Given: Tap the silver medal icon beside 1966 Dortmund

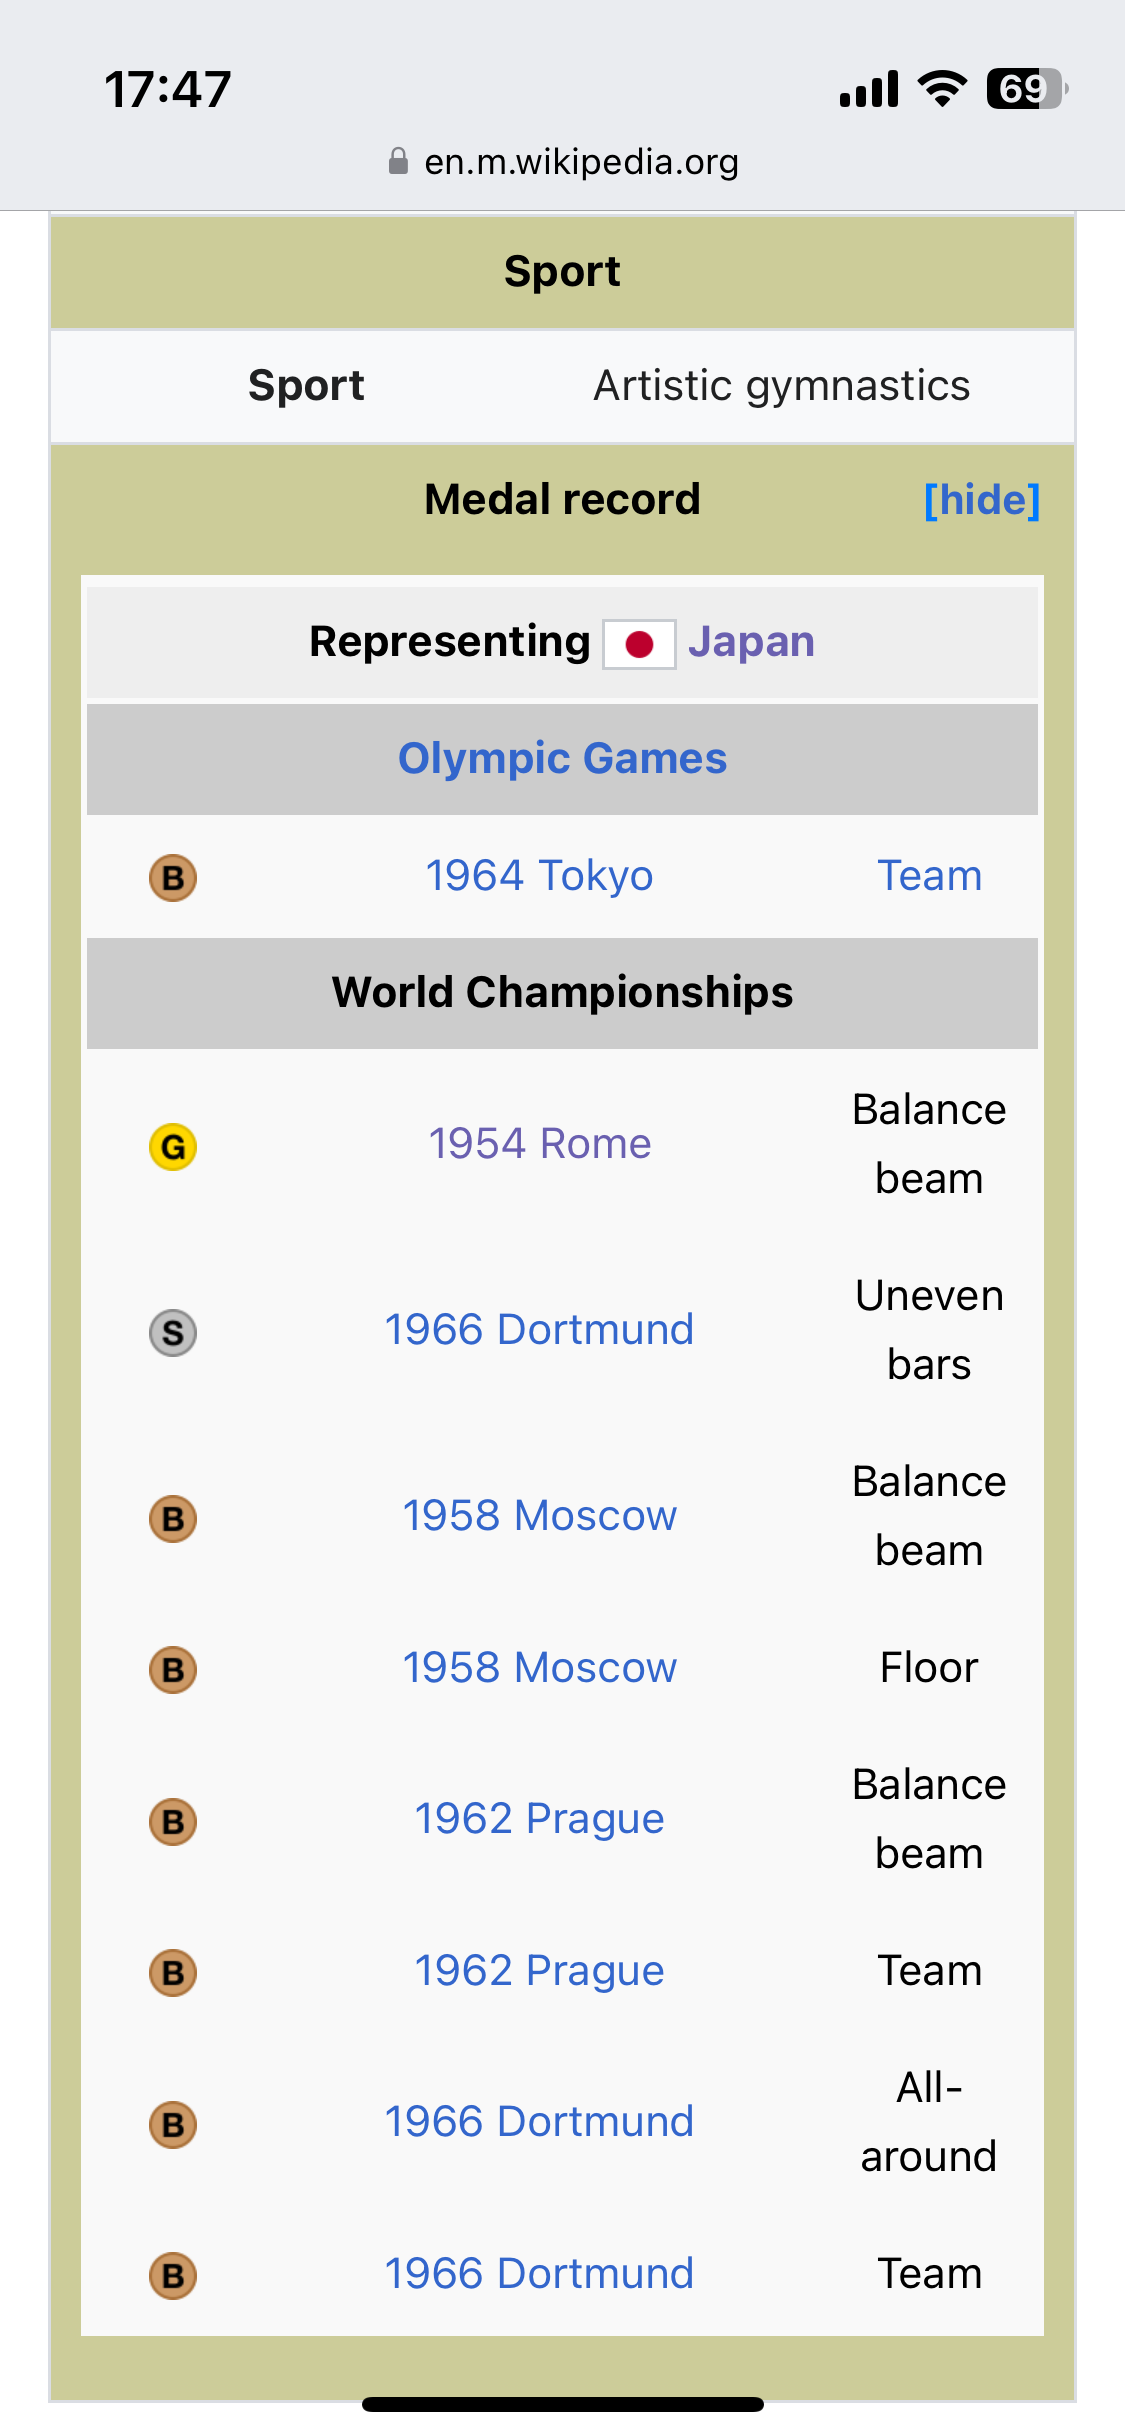Looking at the screenshot, I should (173, 1332).
